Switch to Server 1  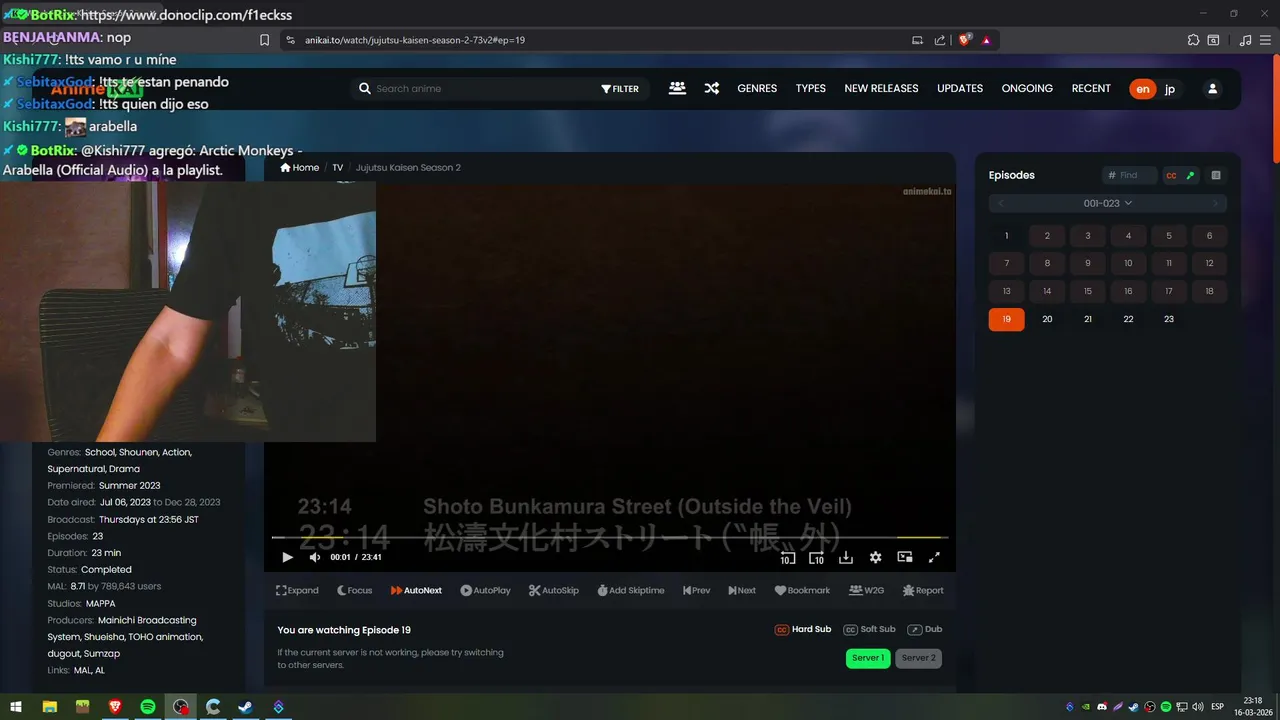click(x=868, y=658)
